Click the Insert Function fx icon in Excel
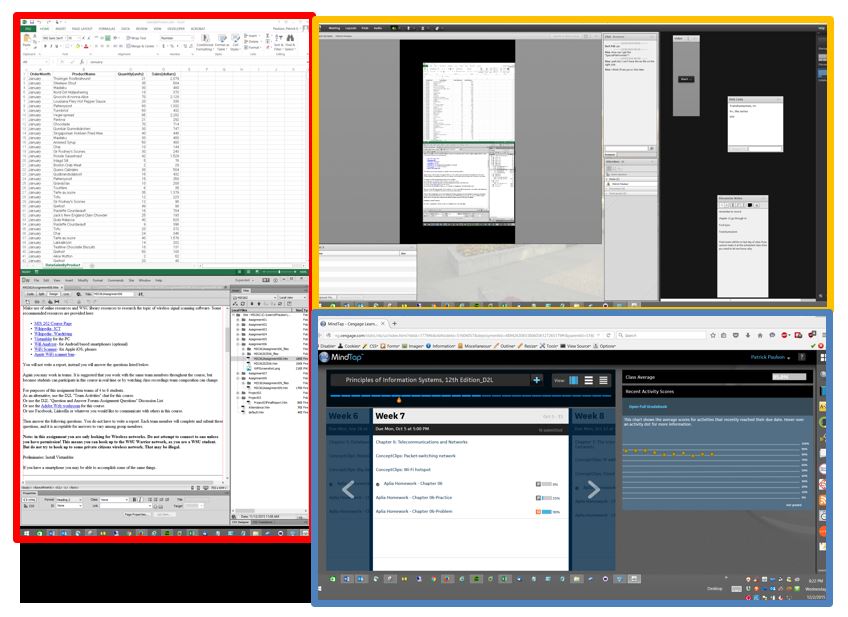 click(81, 60)
